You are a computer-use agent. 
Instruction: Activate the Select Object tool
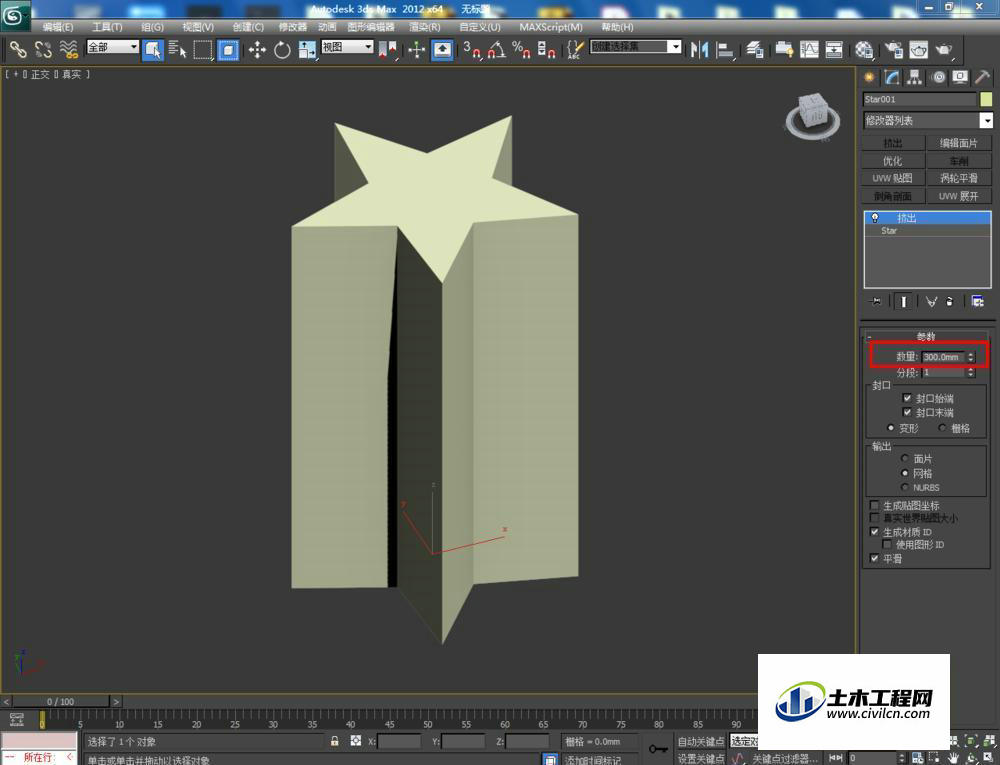tap(153, 50)
